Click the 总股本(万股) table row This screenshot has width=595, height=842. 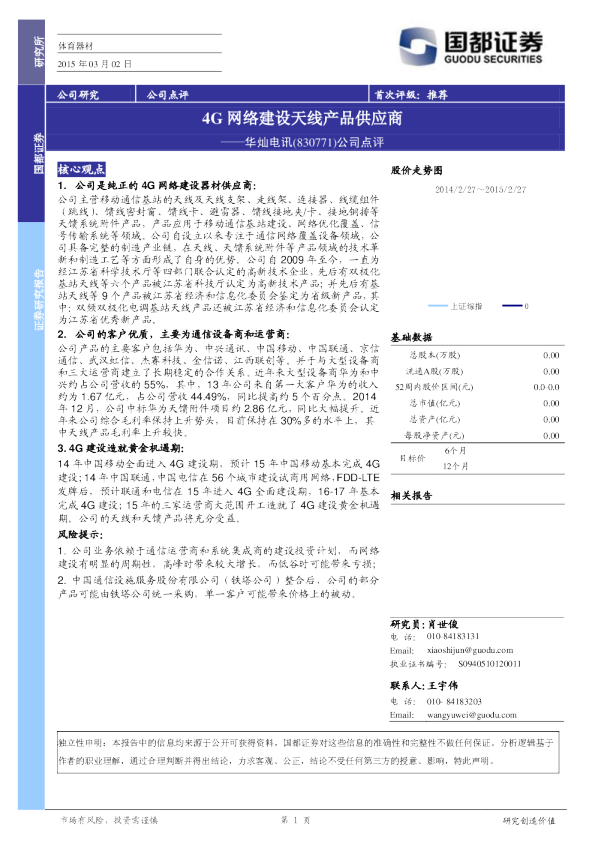click(477, 355)
